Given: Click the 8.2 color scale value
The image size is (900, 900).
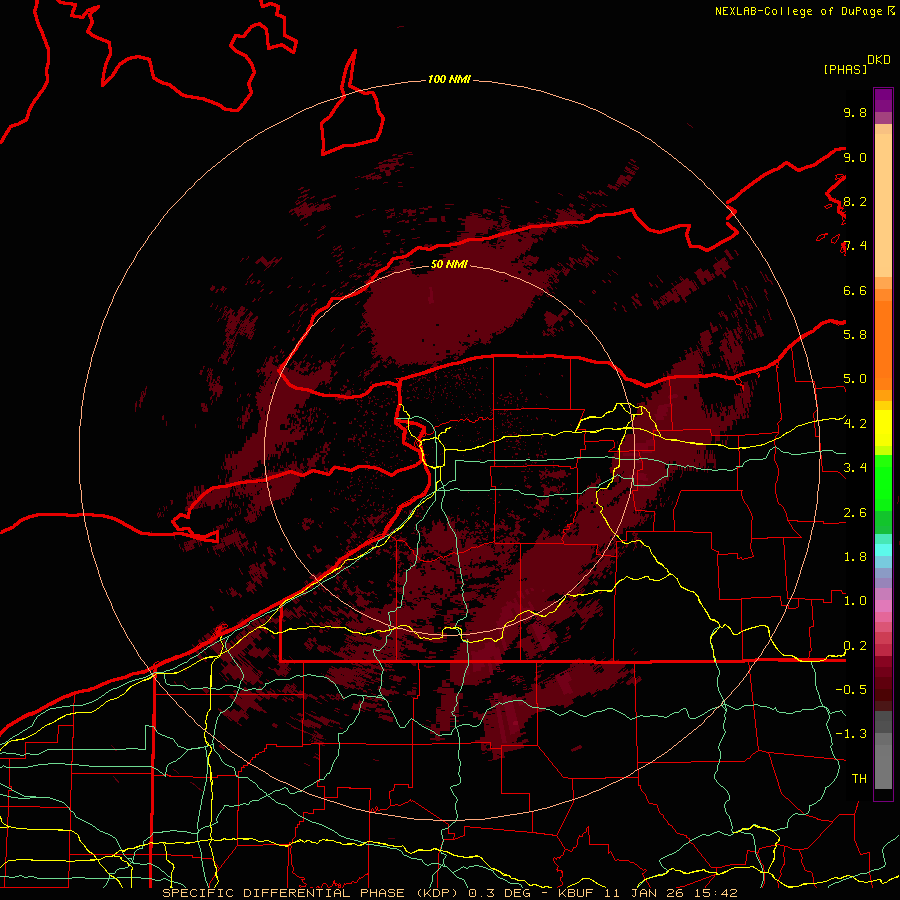Looking at the screenshot, I should tap(855, 201).
